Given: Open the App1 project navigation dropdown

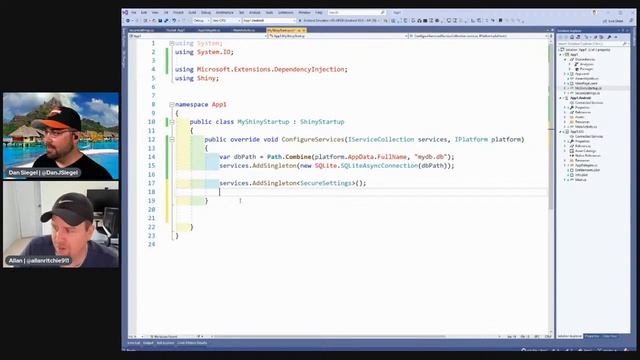Looking at the screenshot, I should click(x=198, y=36).
